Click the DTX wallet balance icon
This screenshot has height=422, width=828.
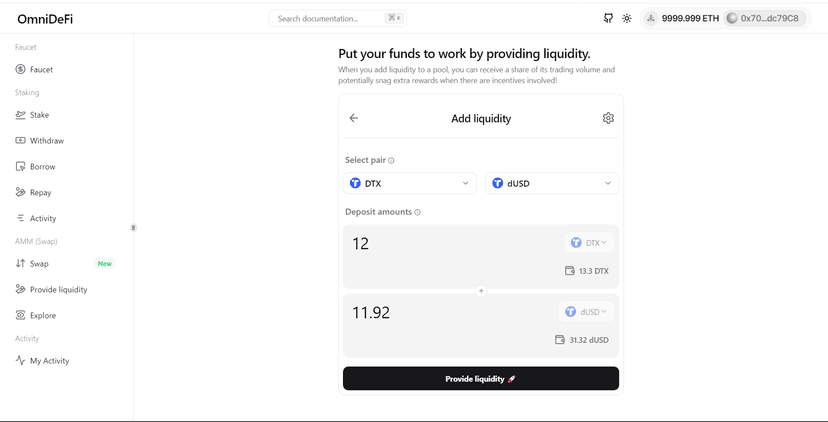point(569,271)
